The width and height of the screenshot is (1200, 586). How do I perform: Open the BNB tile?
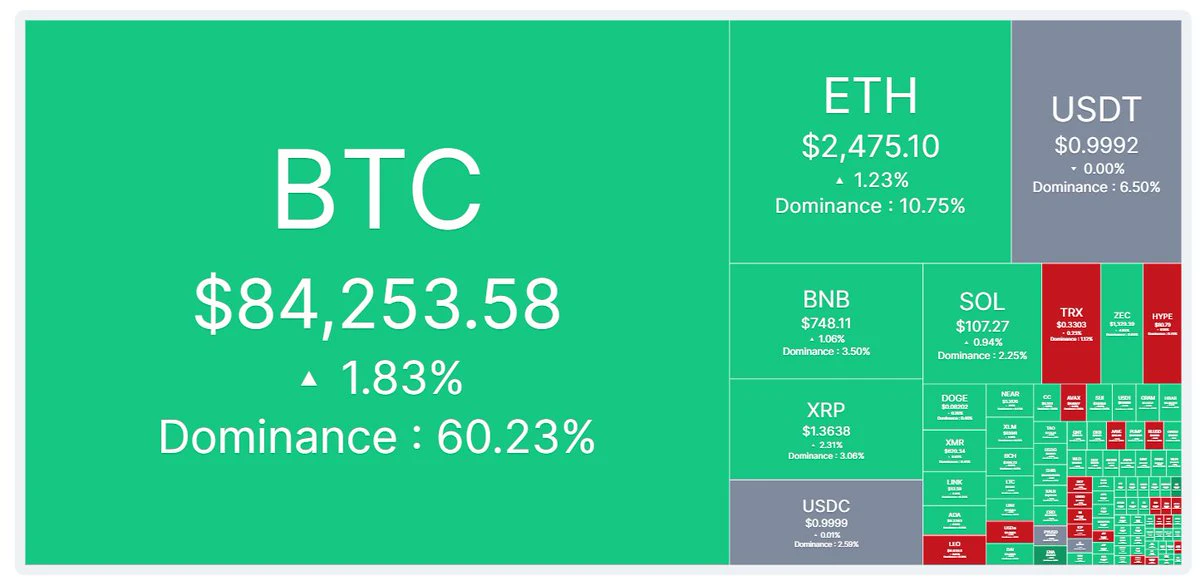[x=826, y=321]
